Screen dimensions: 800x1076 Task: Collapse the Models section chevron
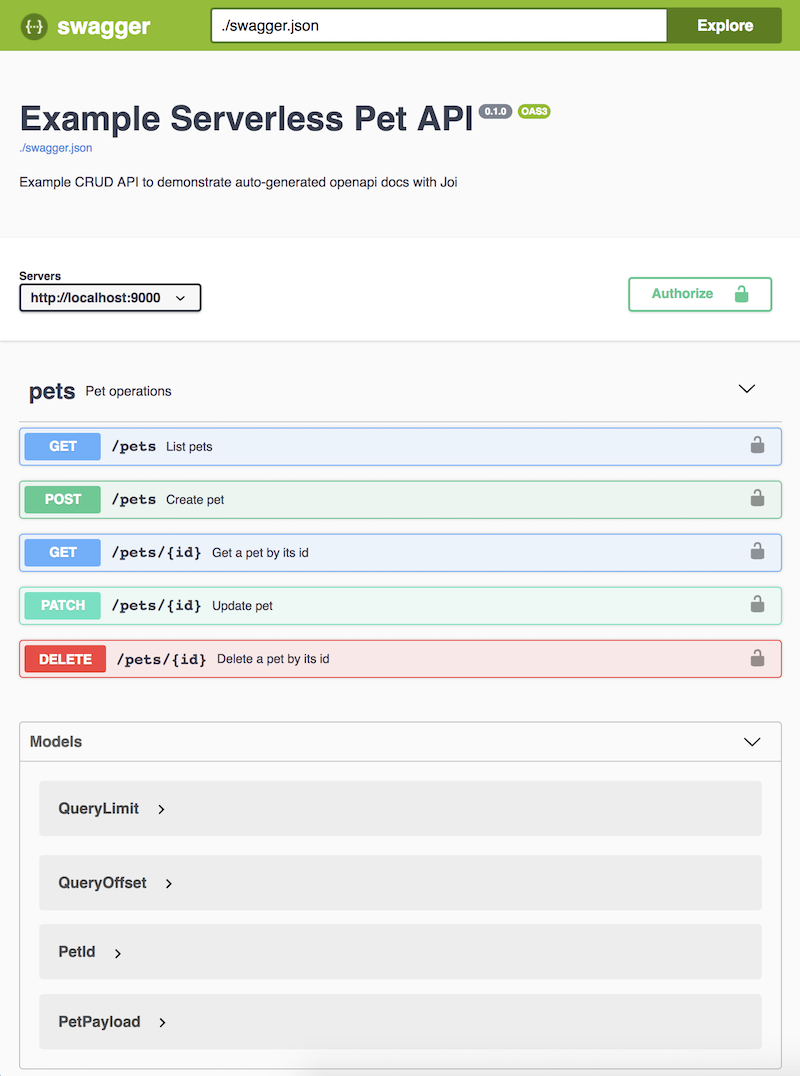(x=752, y=742)
